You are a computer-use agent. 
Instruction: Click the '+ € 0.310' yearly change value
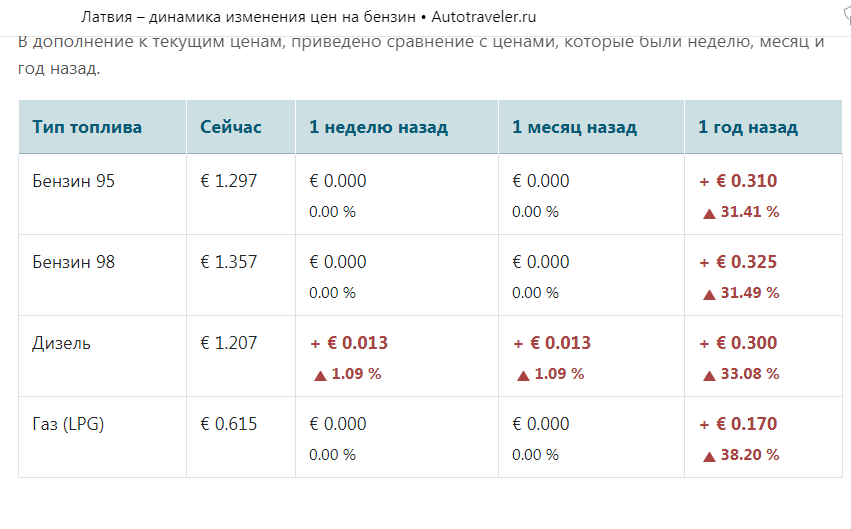click(x=738, y=181)
